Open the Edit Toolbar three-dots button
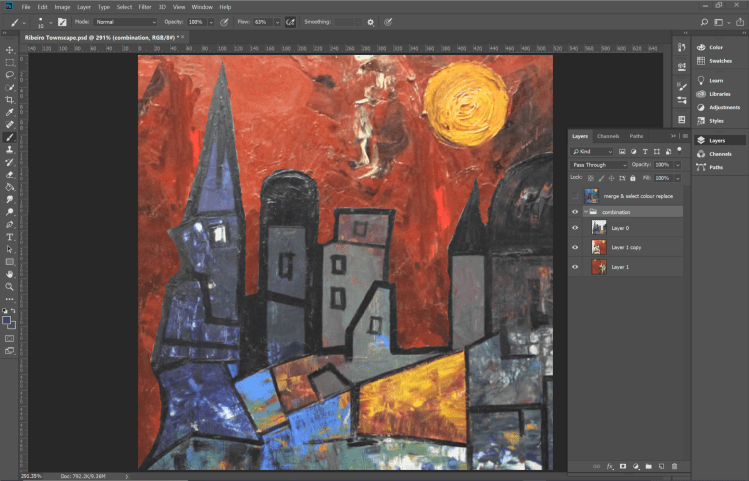Image resolution: width=749 pixels, height=481 pixels. (x=10, y=299)
